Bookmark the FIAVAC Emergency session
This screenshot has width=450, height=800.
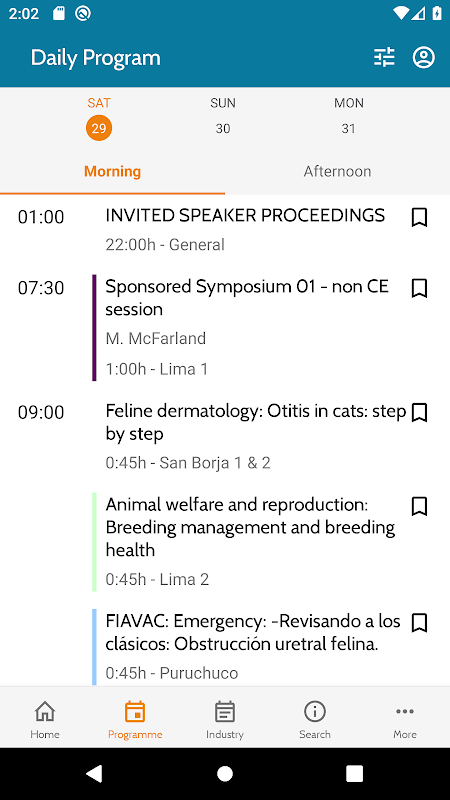point(419,623)
